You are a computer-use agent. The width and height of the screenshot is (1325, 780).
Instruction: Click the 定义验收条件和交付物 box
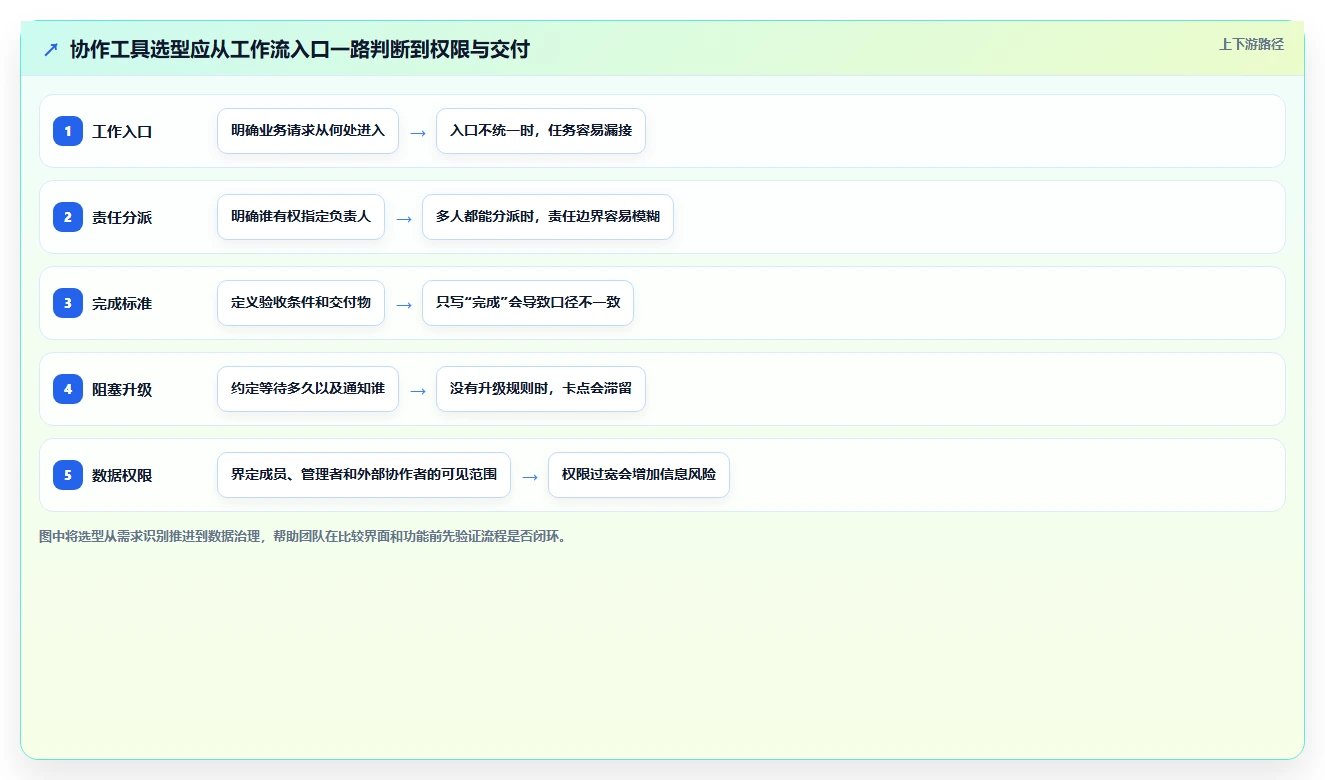301,303
